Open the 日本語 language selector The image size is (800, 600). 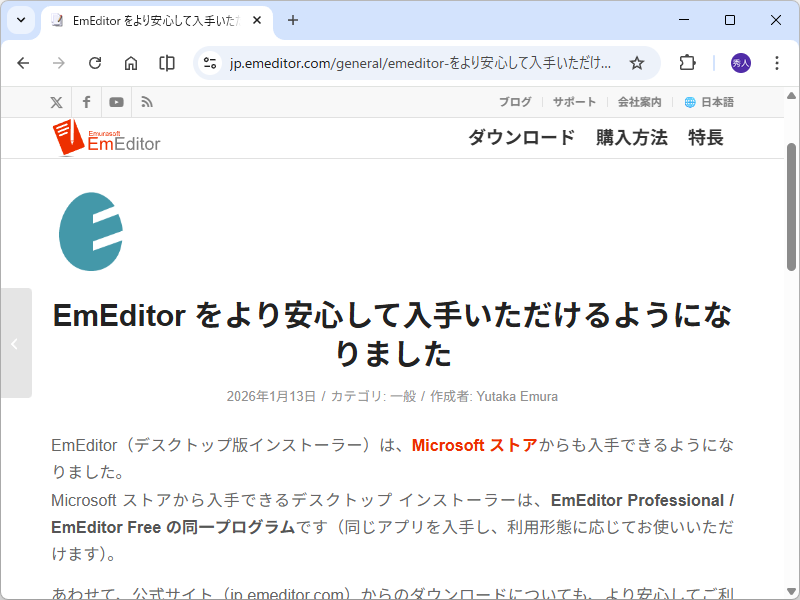709,102
